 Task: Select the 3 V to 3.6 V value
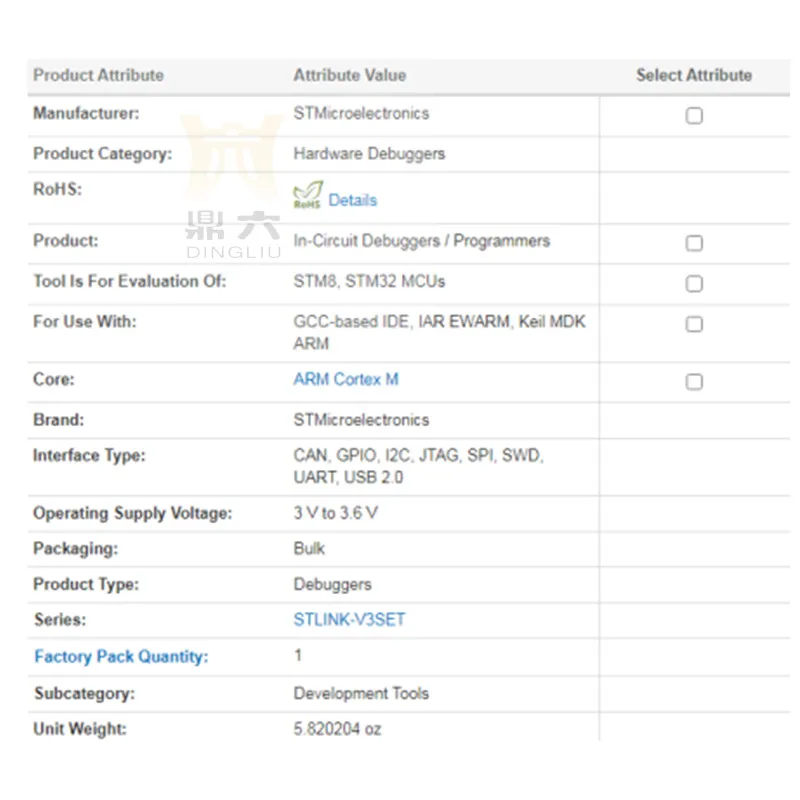tap(336, 513)
